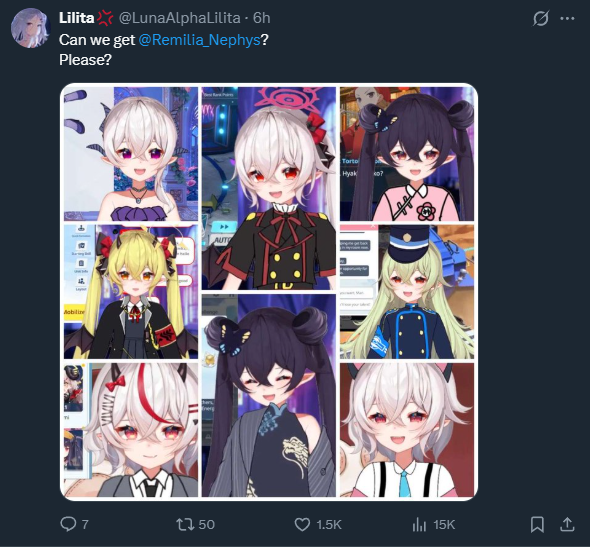Open the 6h timestamp link
590x547 pixels.
tap(262, 18)
